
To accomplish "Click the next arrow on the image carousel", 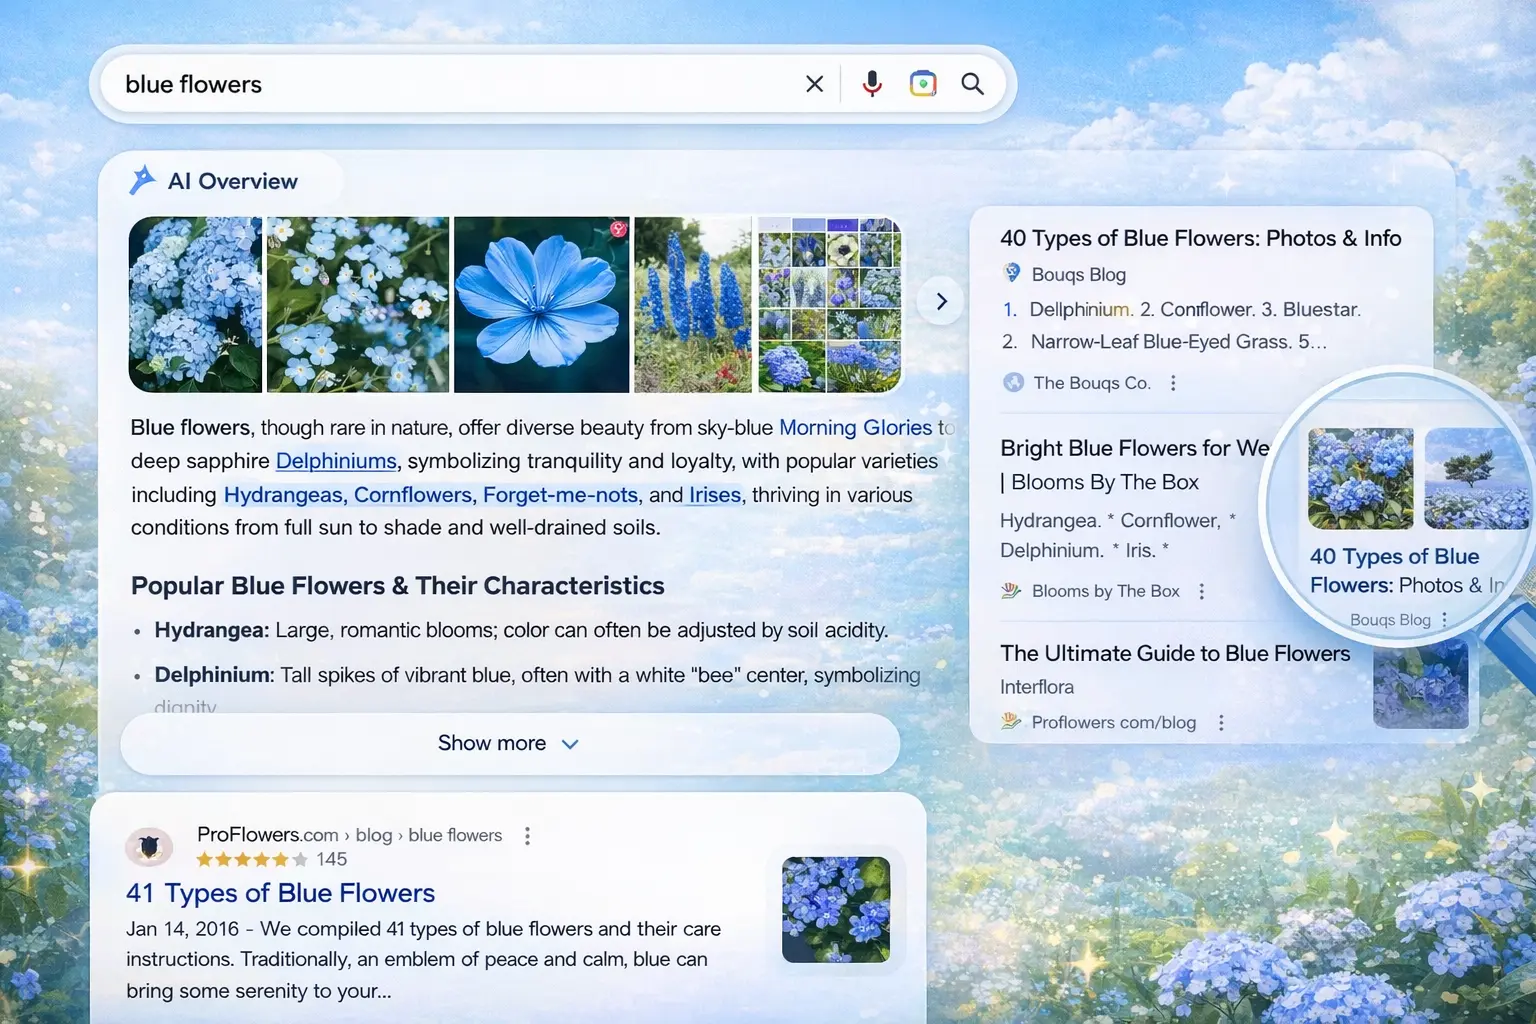I will 940,300.
